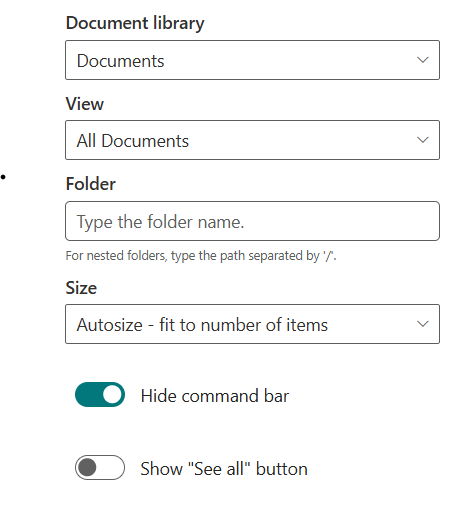The width and height of the screenshot is (453, 510).
Task: Click the 'For nested folders' hint text
Action: tap(201, 256)
